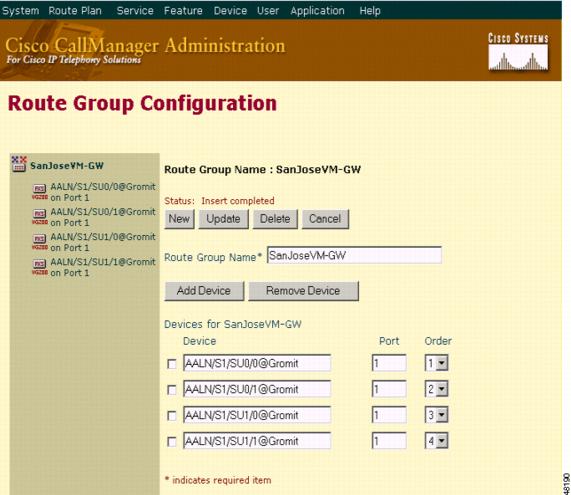571x495 pixels.
Task: Click the Update button
Action: (x=224, y=219)
